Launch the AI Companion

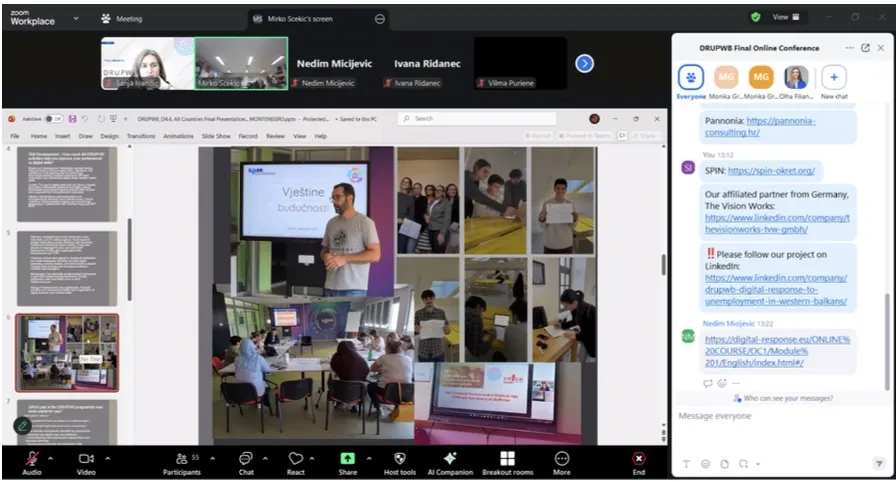450,459
